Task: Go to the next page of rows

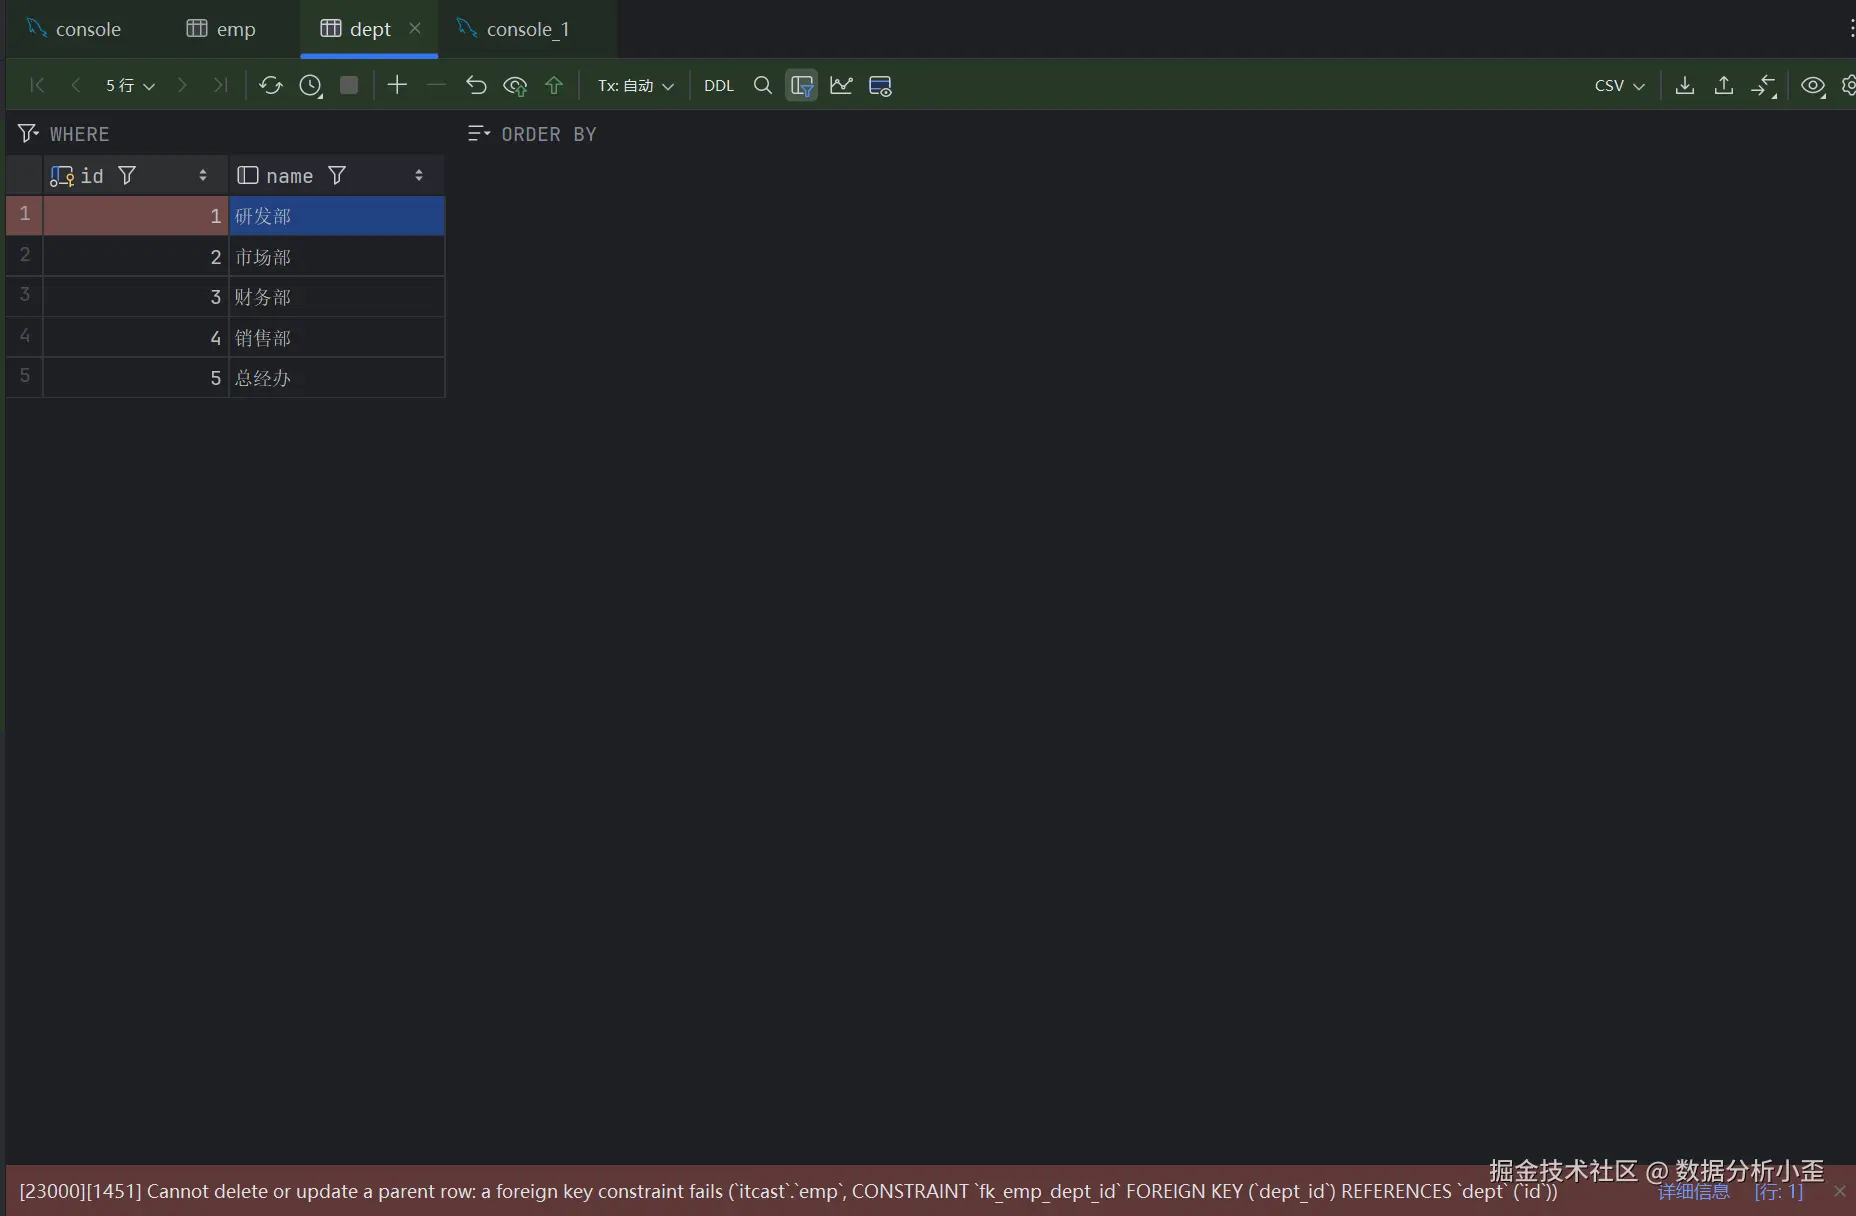Action: (x=182, y=86)
